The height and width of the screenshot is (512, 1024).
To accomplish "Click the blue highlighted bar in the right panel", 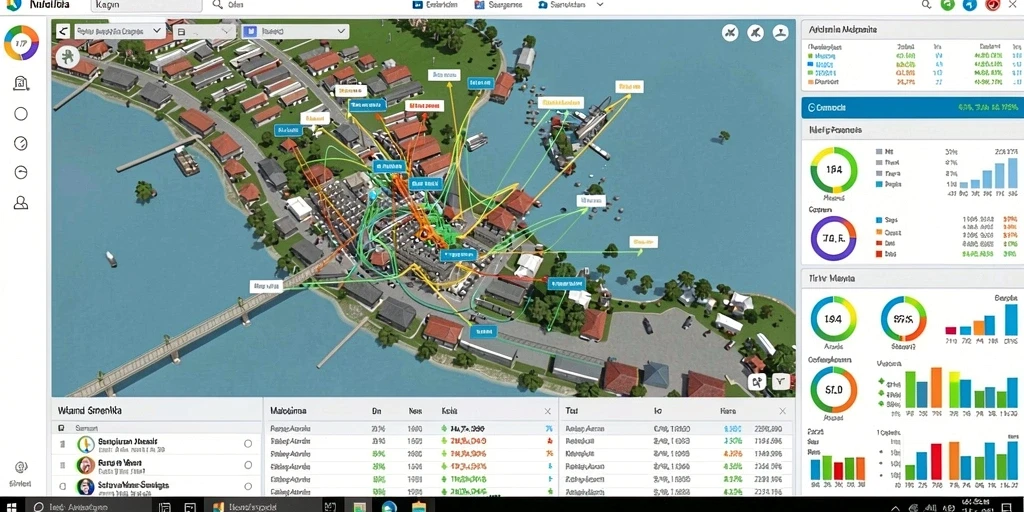I will click(912, 108).
